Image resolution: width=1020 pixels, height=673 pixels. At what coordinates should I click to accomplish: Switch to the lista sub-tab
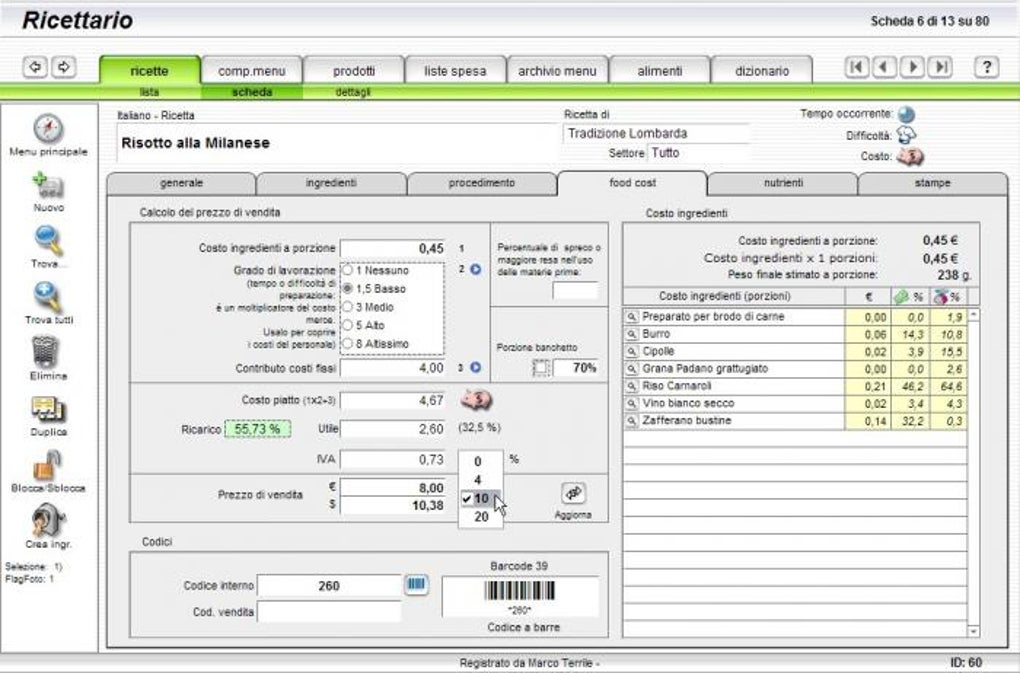(x=149, y=92)
